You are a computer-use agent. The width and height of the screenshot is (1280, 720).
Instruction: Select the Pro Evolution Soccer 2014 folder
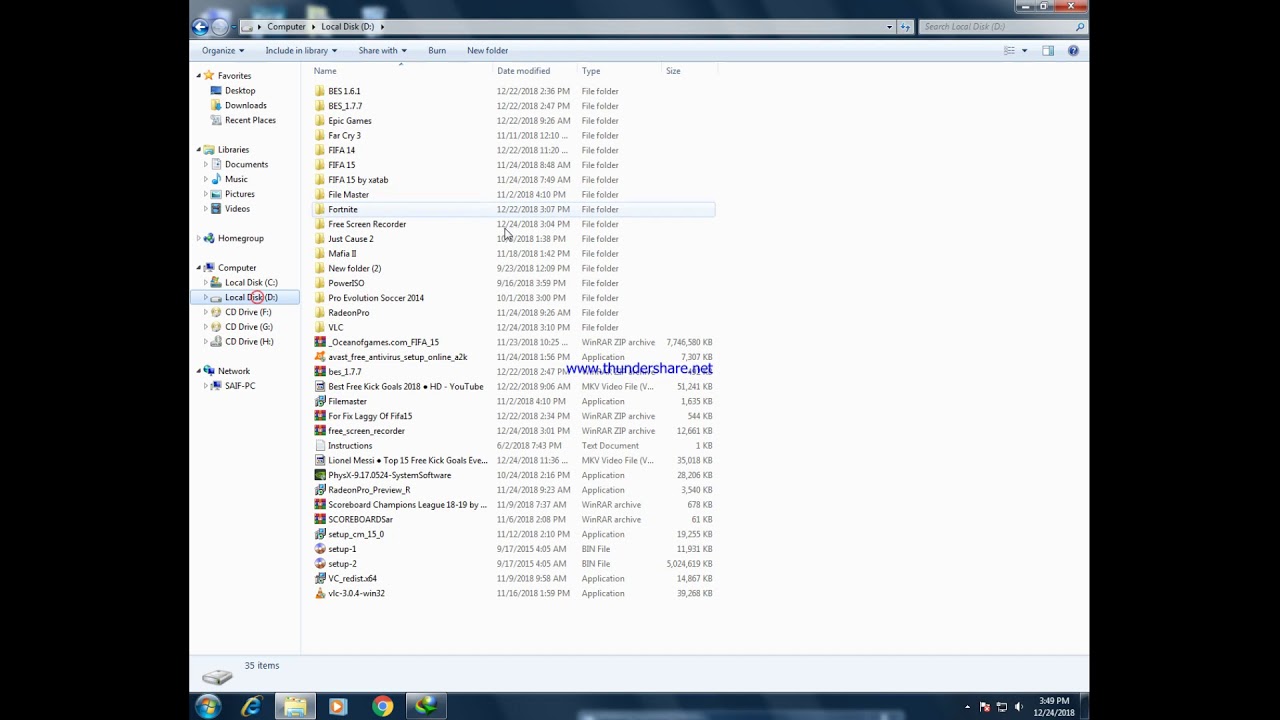click(x=376, y=298)
